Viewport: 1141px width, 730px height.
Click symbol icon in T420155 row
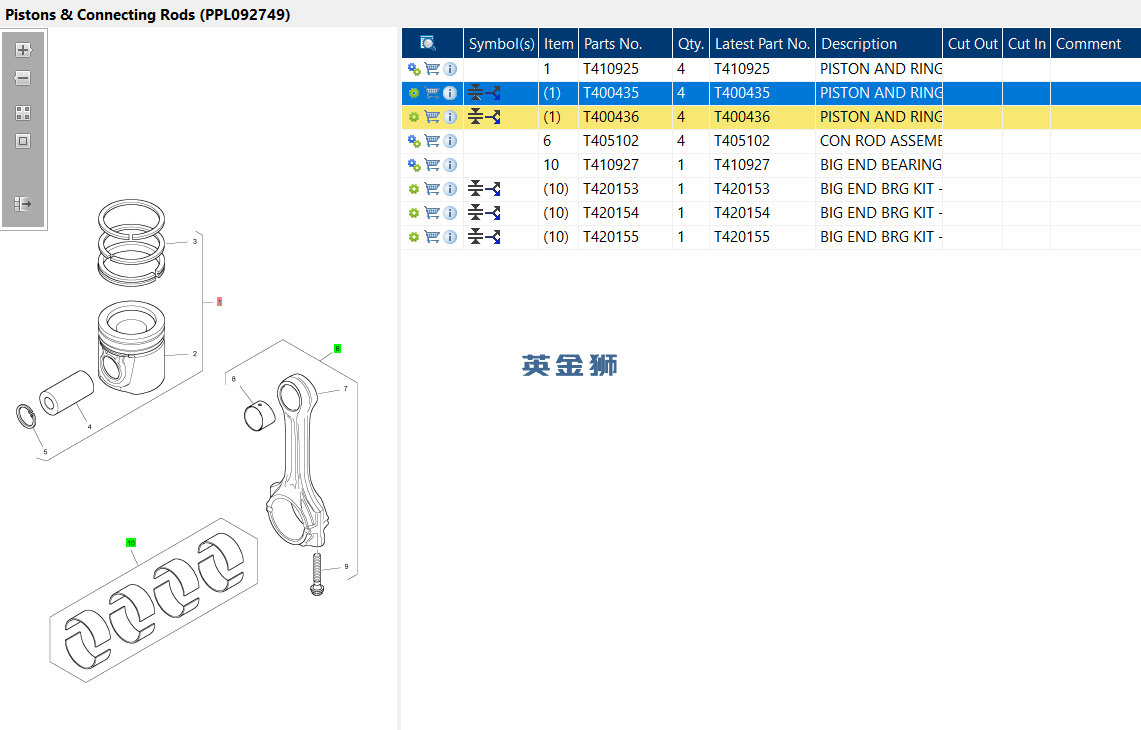tap(484, 237)
